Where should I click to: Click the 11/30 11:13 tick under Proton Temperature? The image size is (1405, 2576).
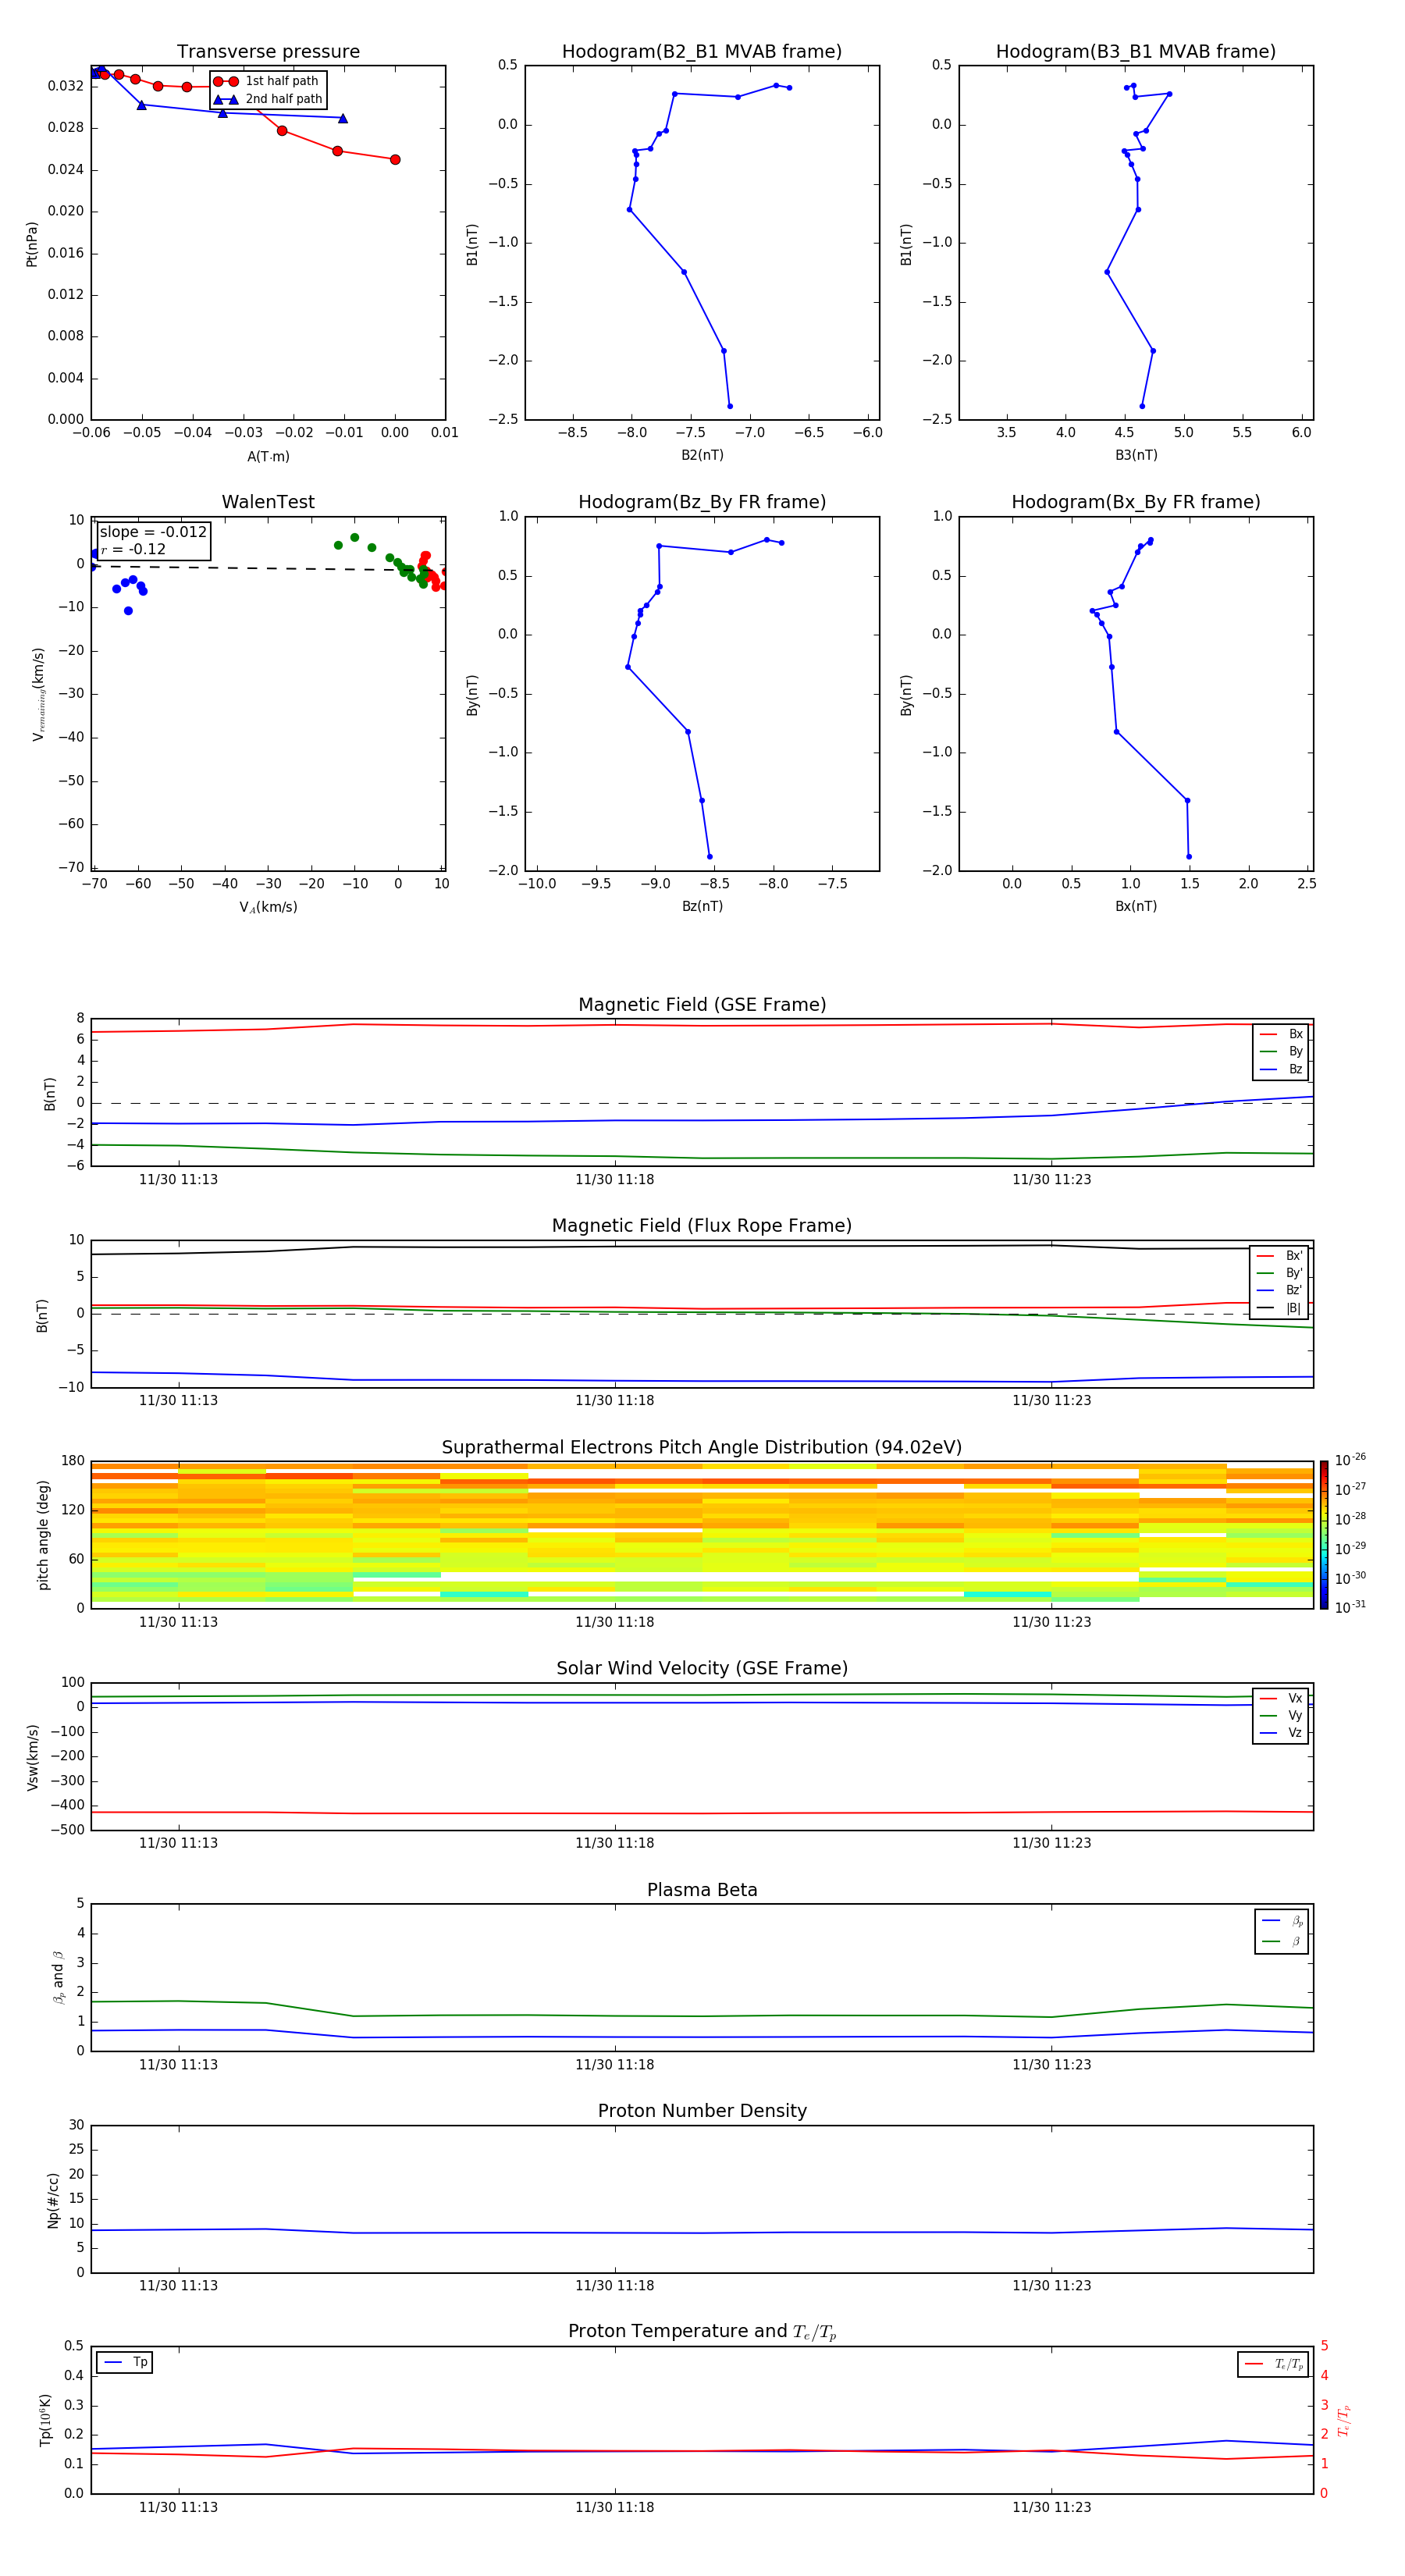178,2507
